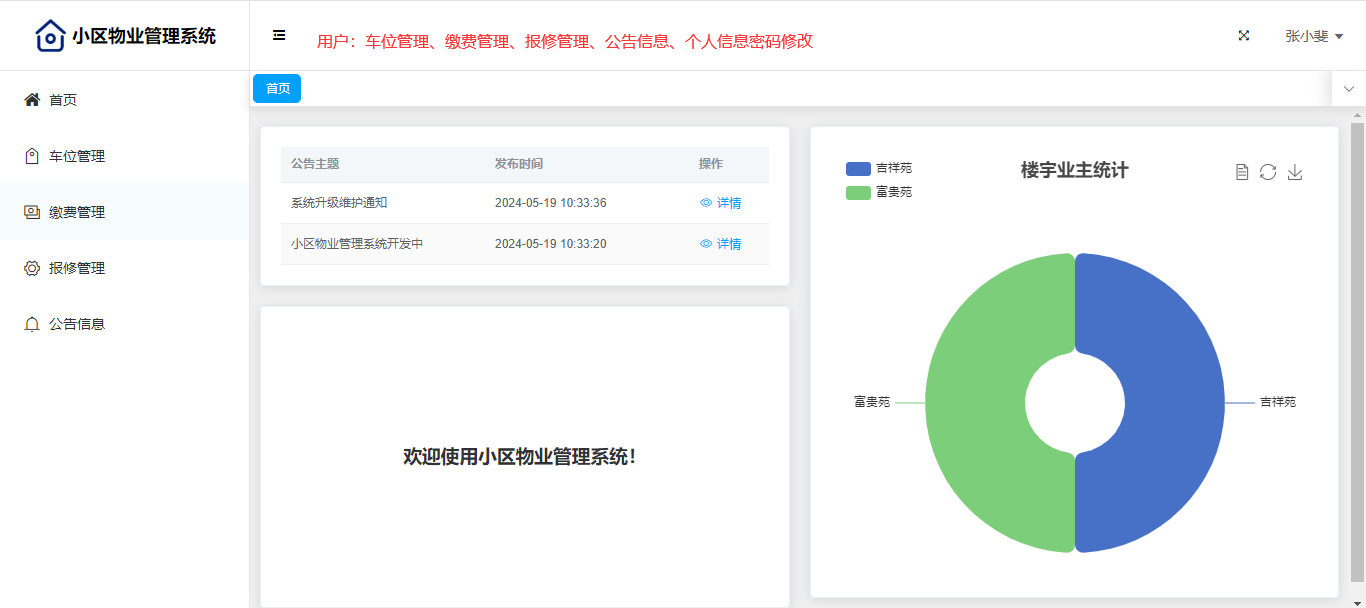Refresh the 楼宇业主统计 chart
The height and width of the screenshot is (608, 1366).
pos(1268,172)
